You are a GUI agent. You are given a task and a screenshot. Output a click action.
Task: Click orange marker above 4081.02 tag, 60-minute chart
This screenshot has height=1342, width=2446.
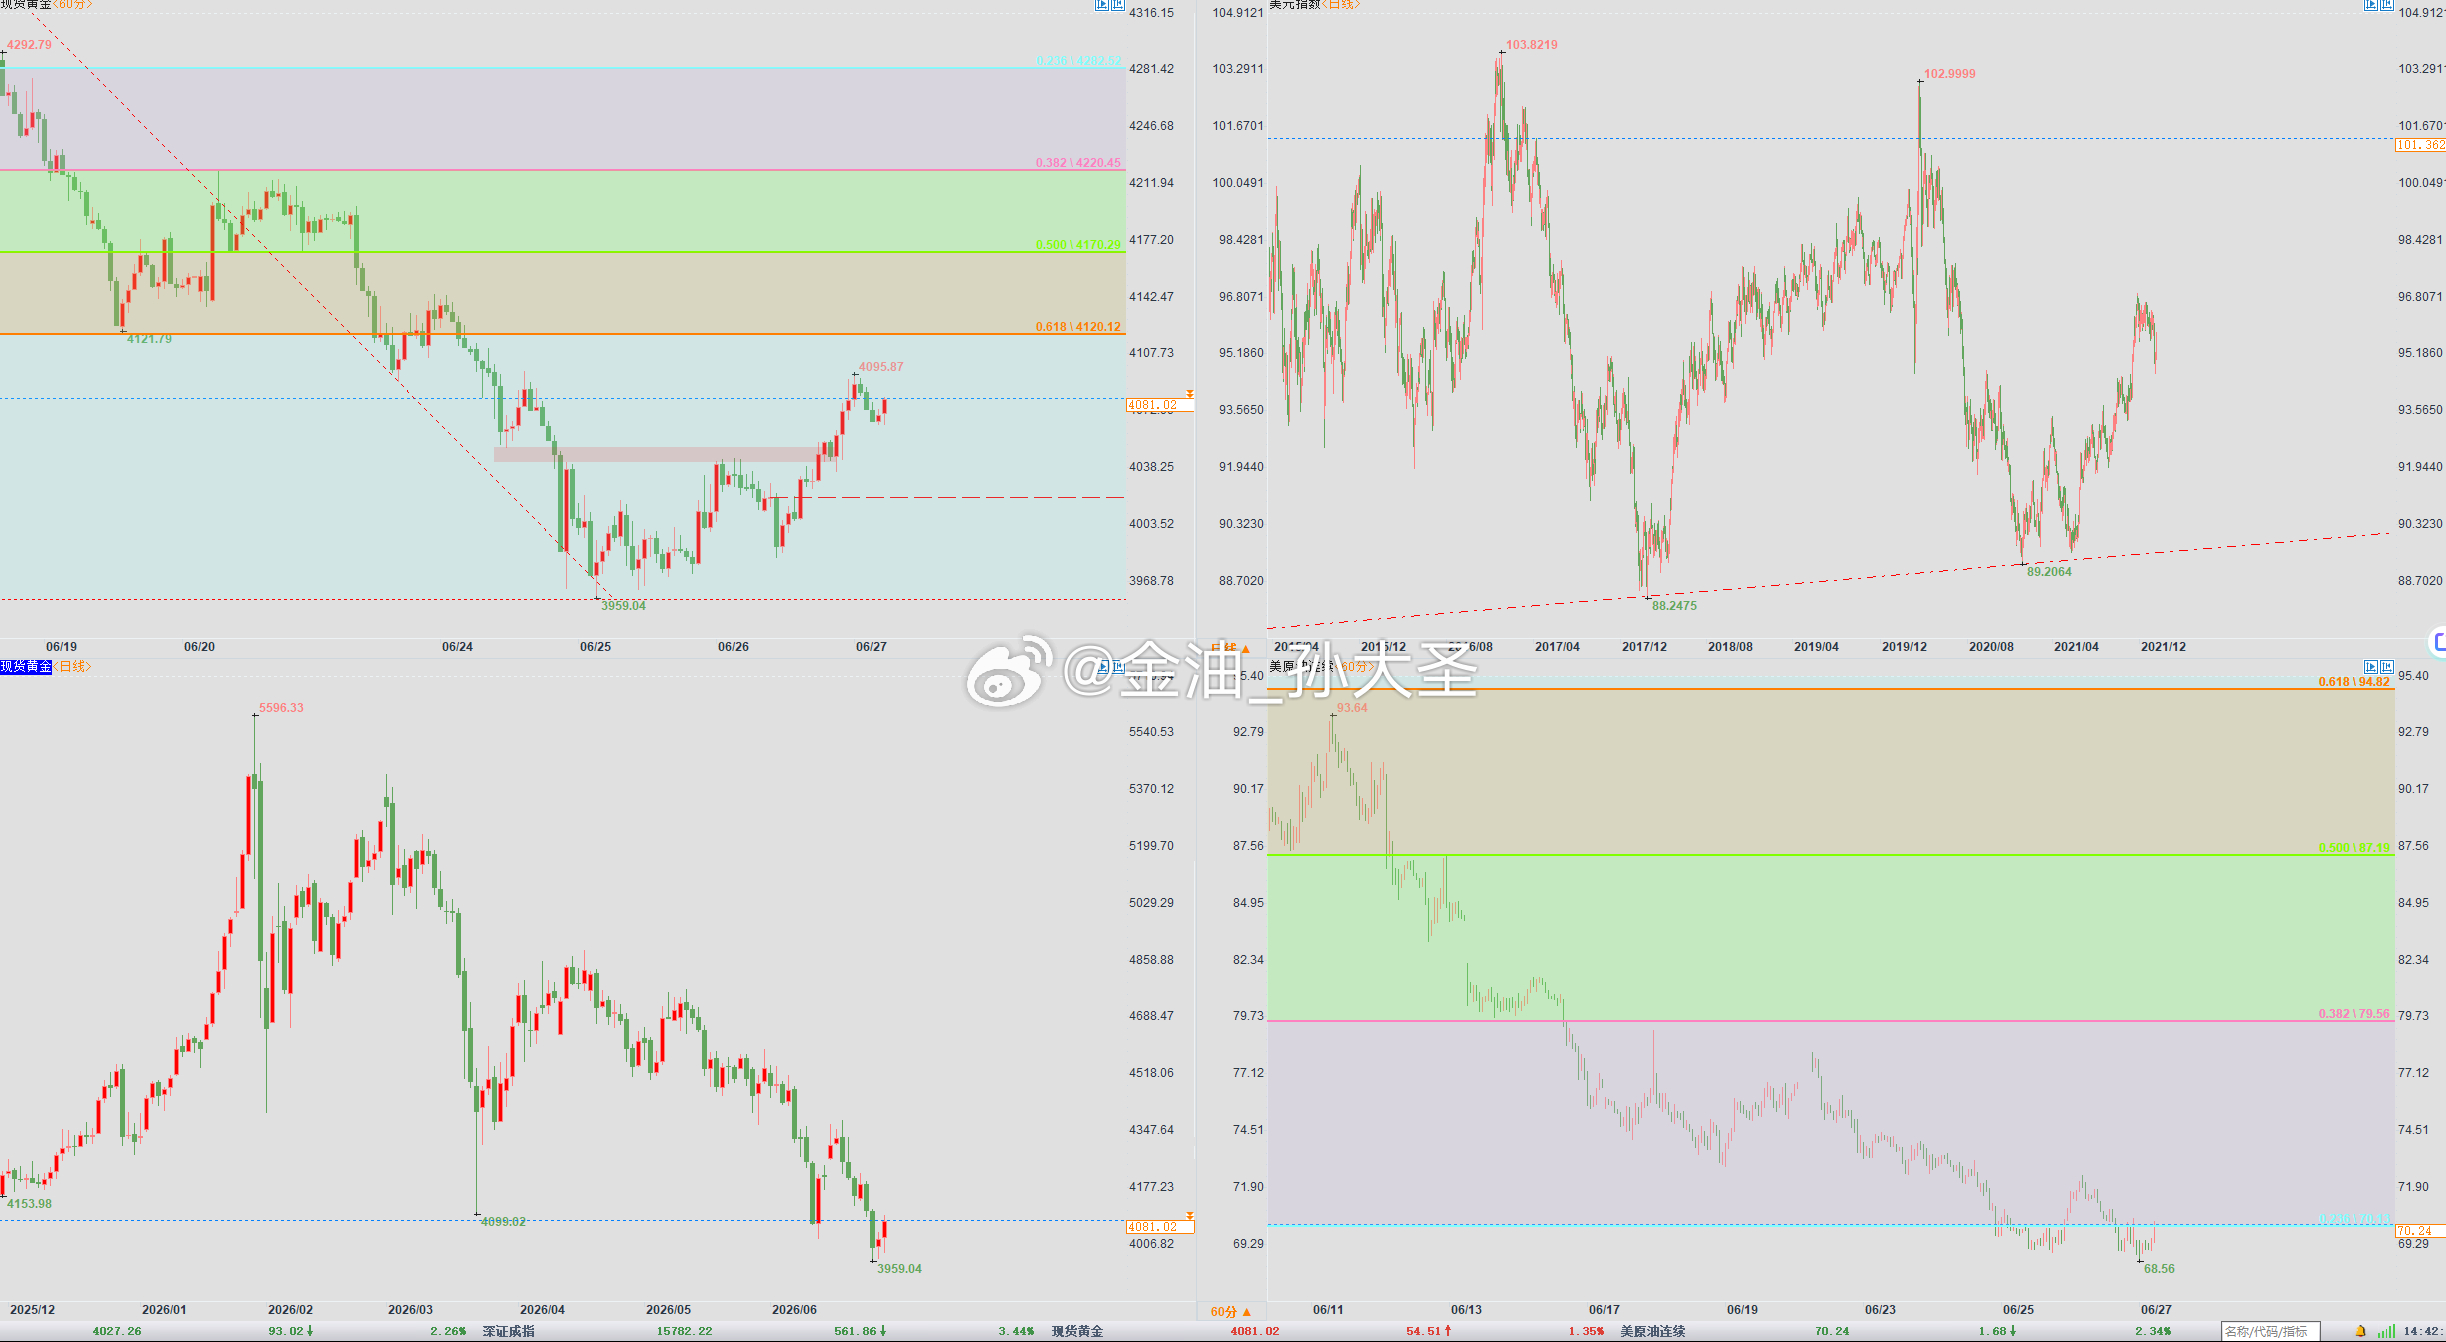tap(1190, 394)
